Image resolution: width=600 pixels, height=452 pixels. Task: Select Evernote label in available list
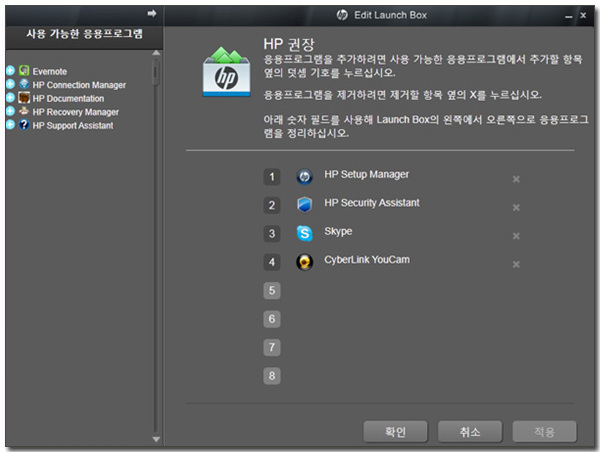(50, 72)
